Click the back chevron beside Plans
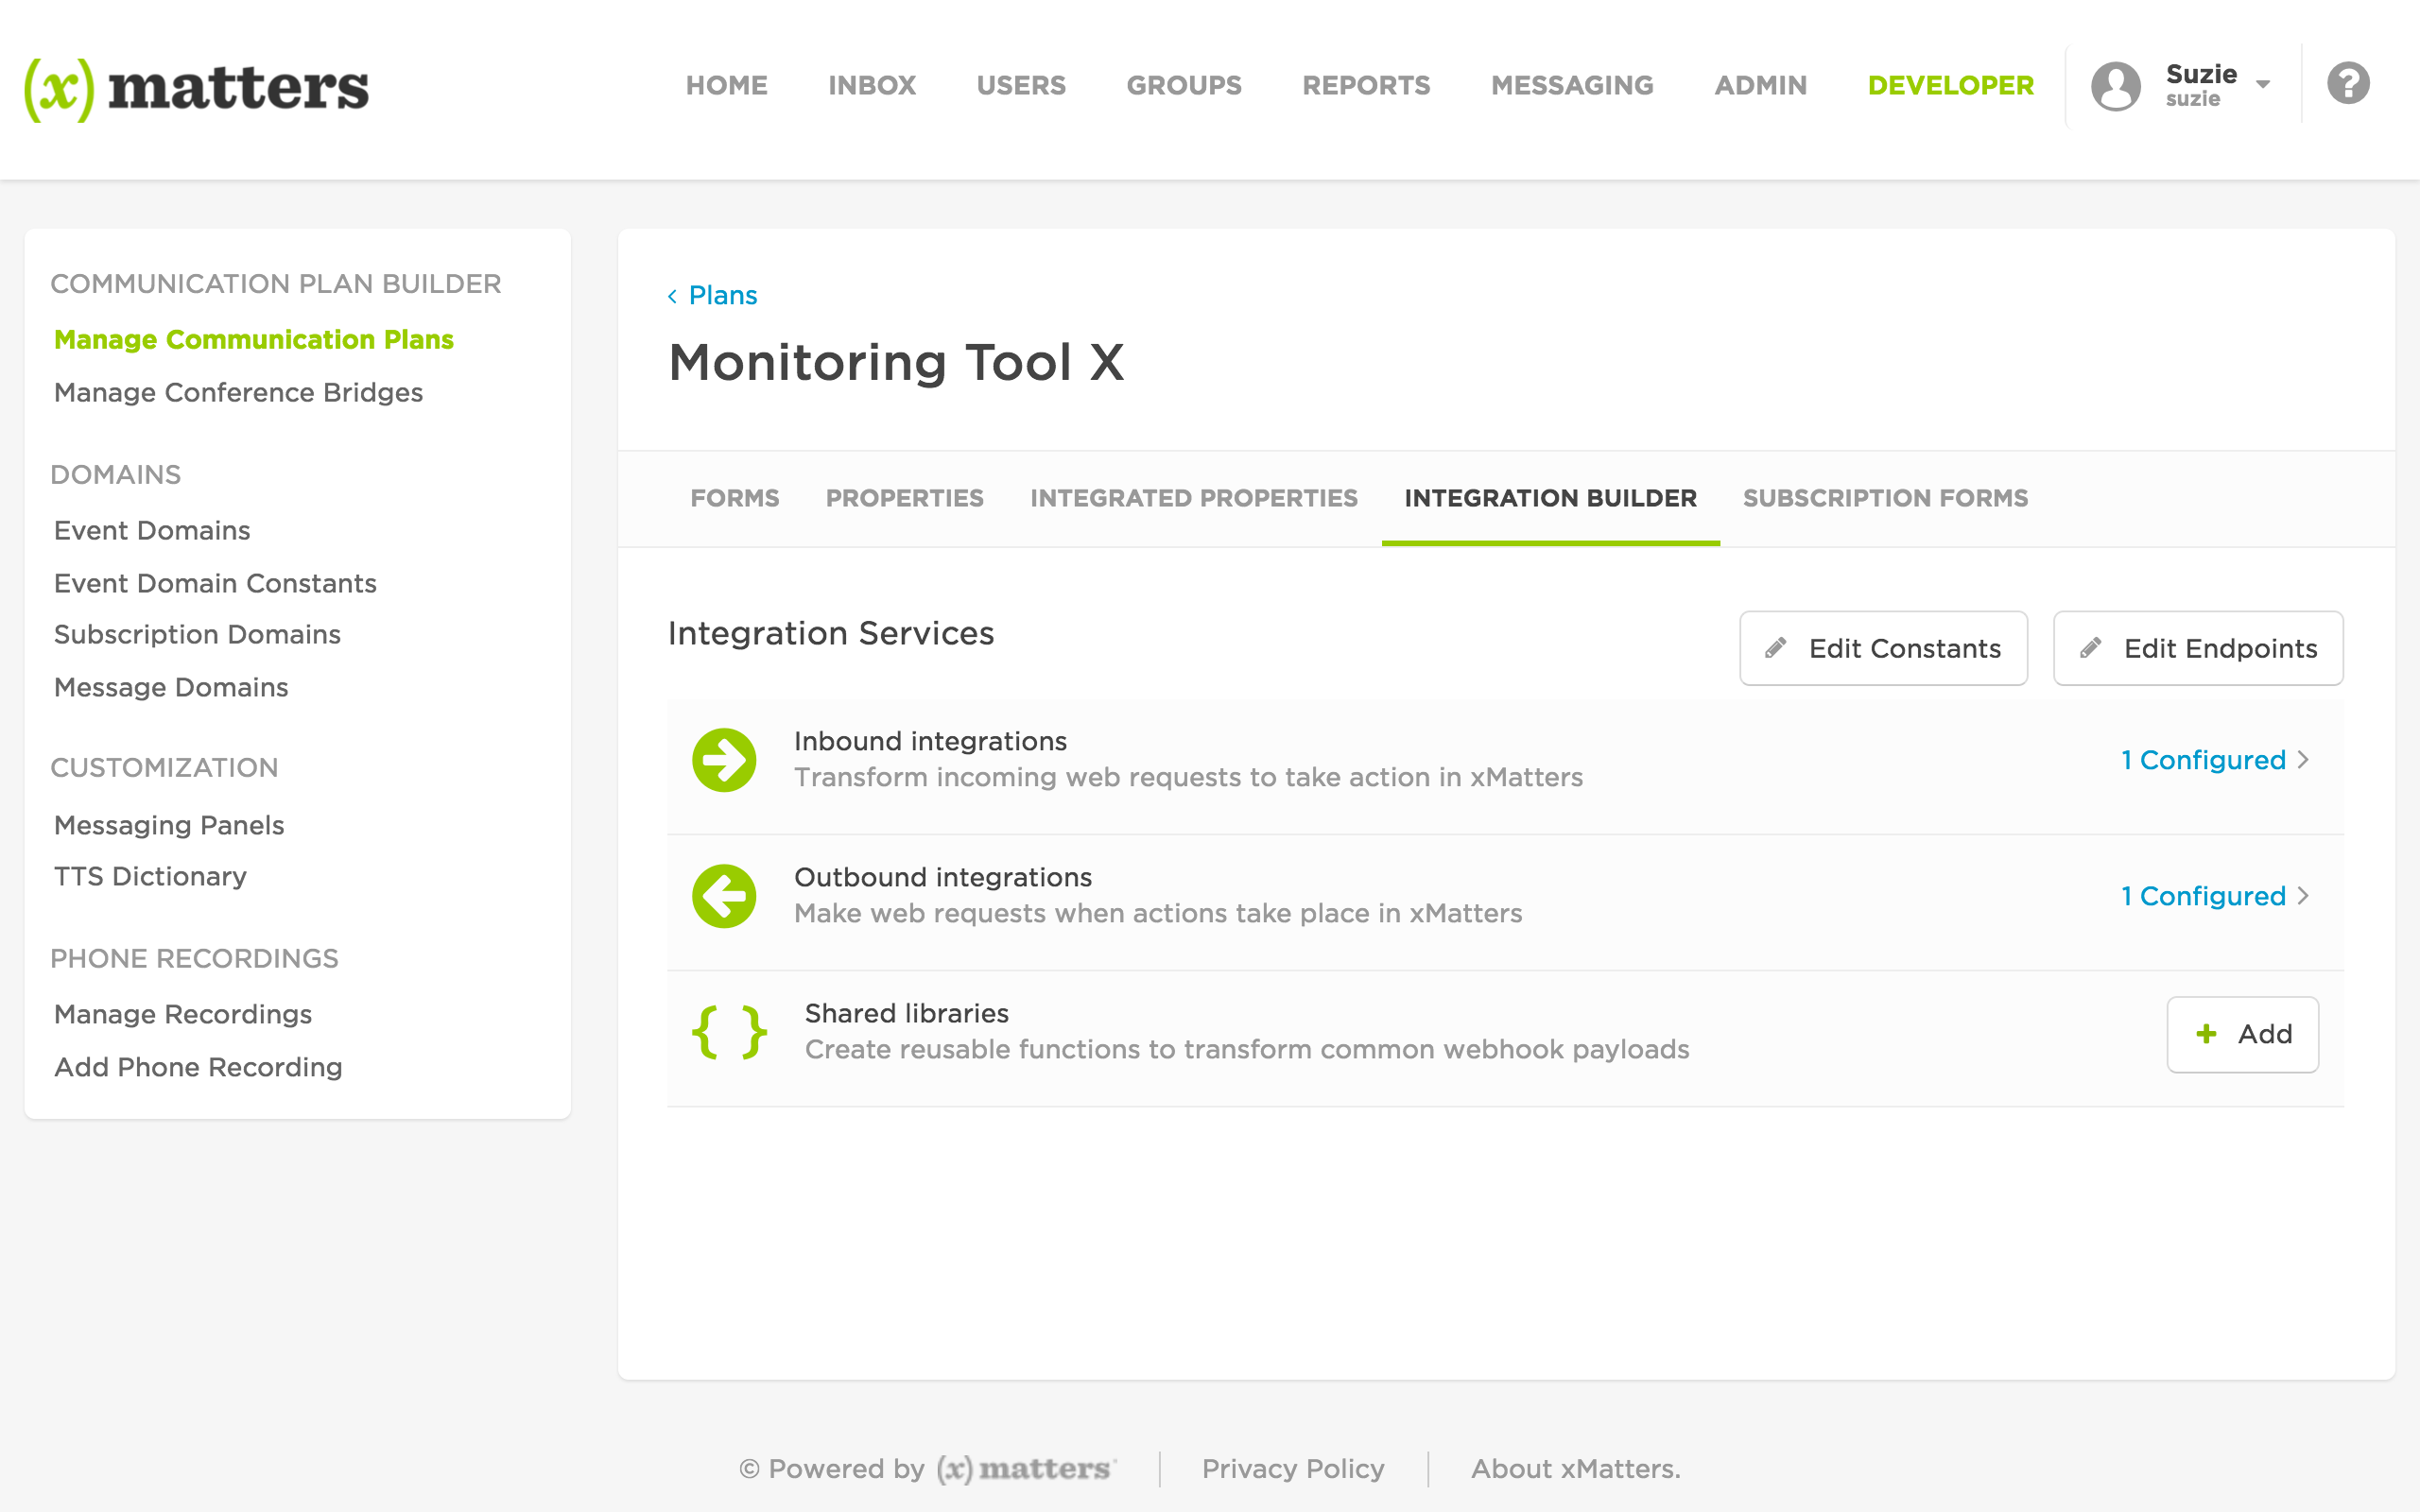The image size is (2420, 1512). [x=673, y=296]
